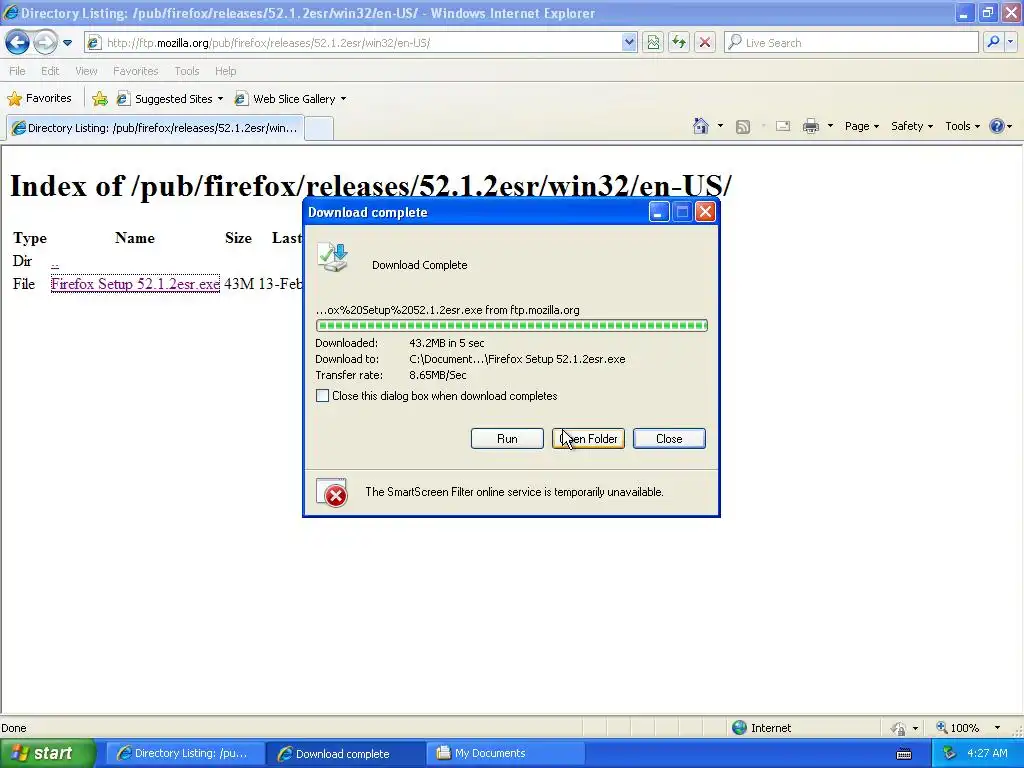Switch to Download complete taskbar button
Screen dimensions: 1024x768
(x=344, y=753)
